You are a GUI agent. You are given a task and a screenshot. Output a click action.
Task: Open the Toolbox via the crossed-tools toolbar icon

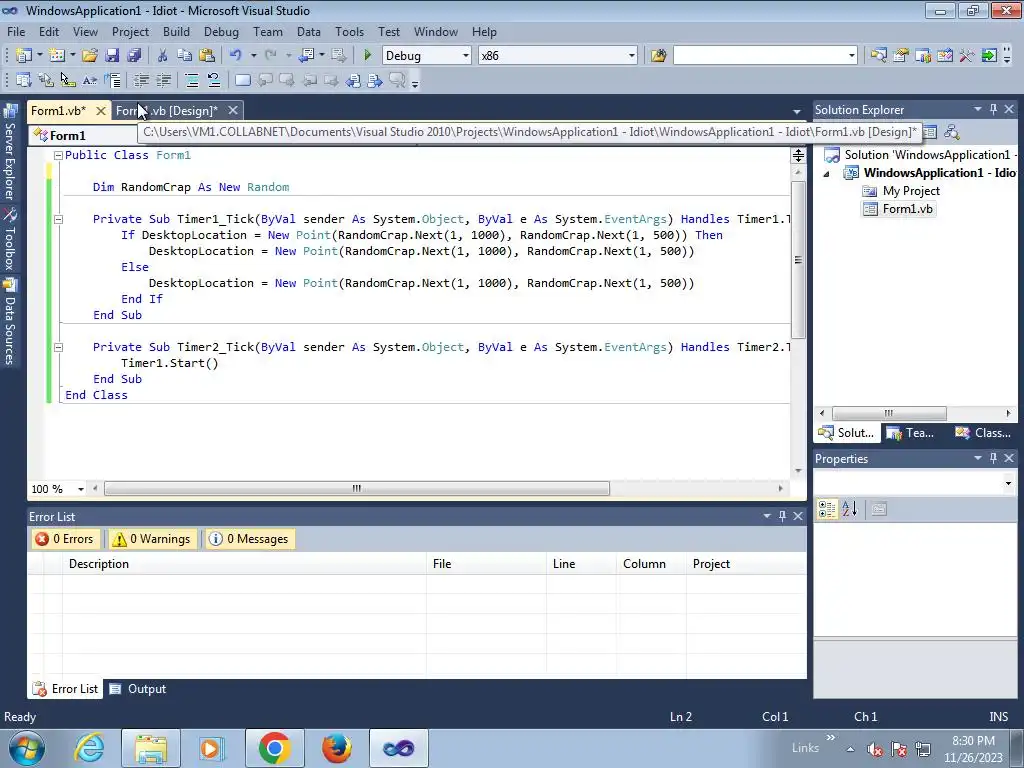[x=967, y=56]
